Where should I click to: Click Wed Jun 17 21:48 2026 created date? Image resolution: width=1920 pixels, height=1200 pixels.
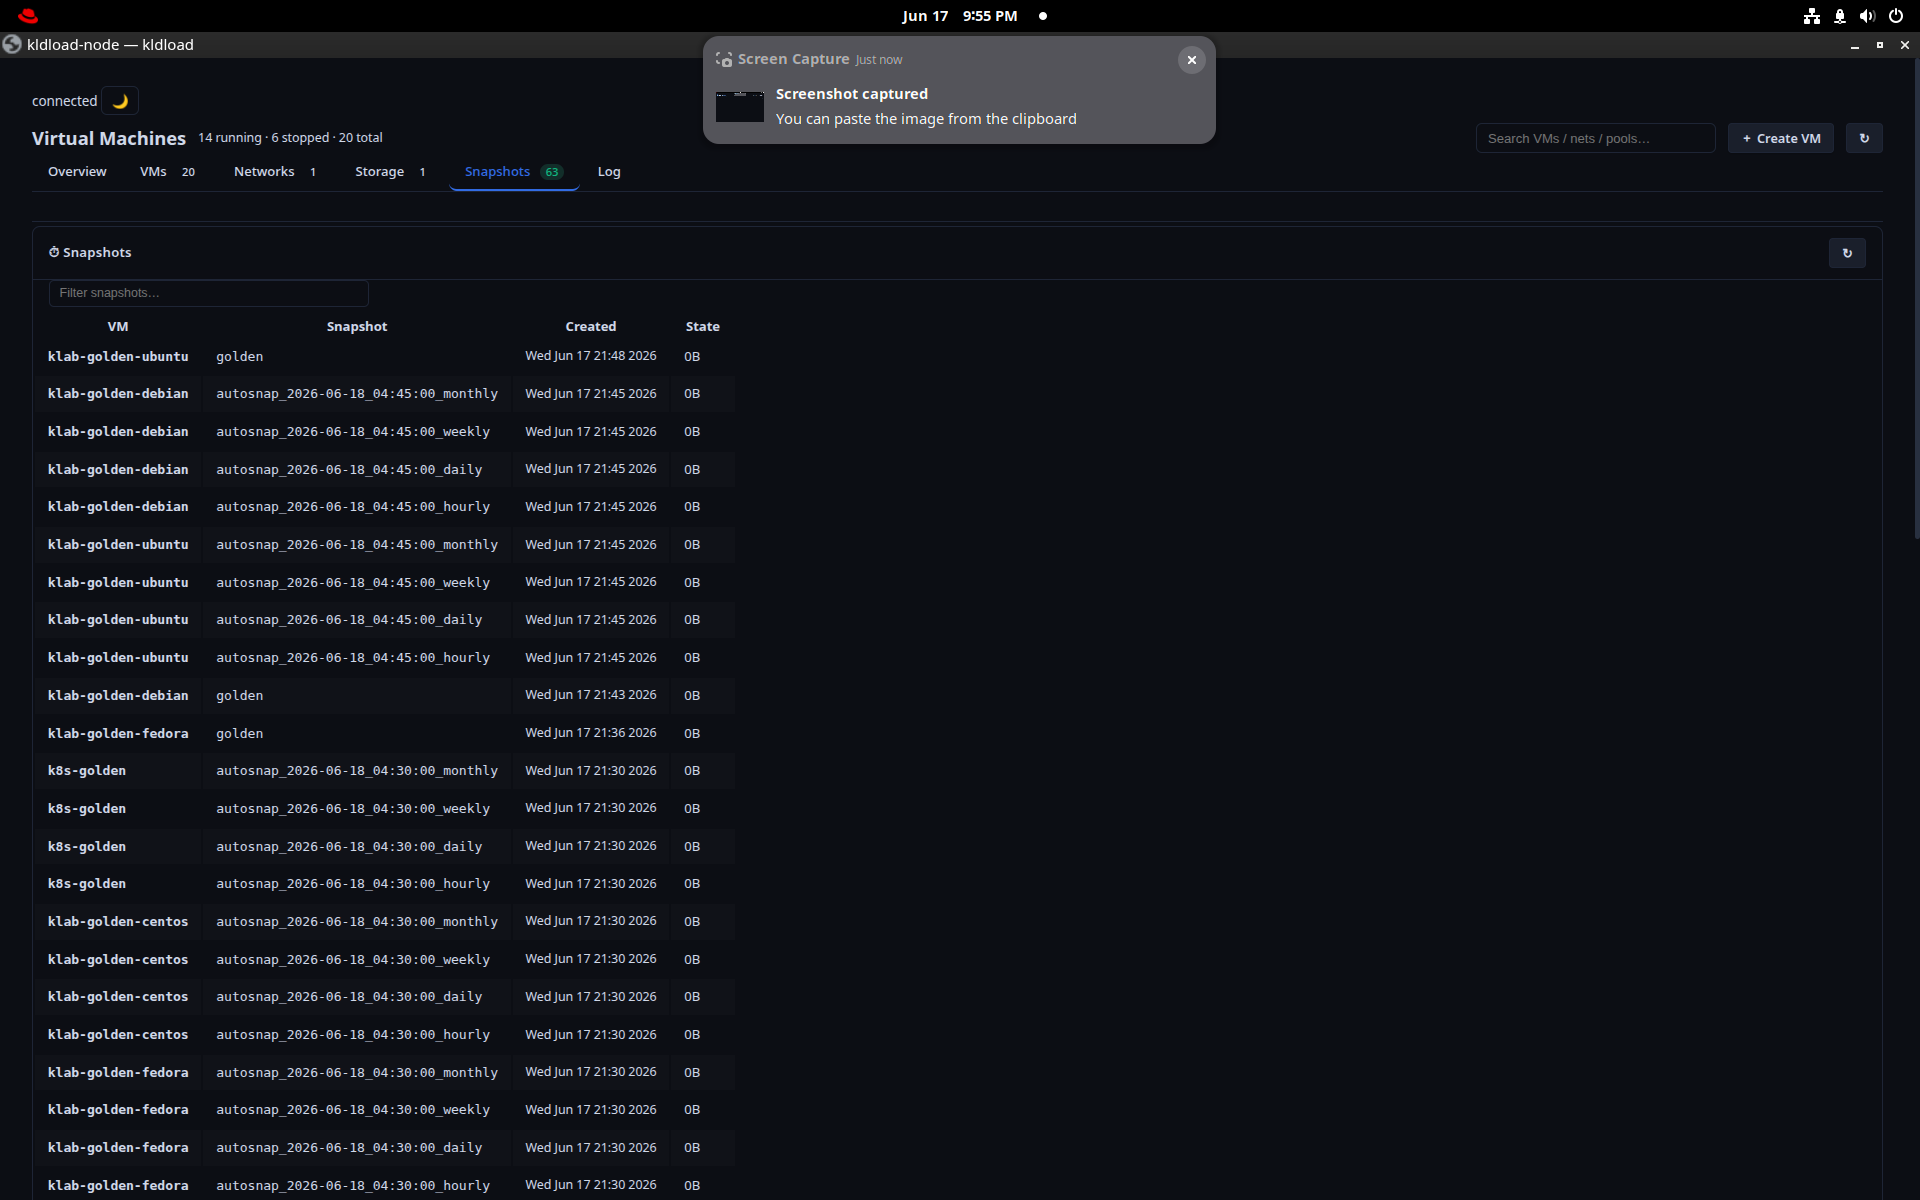click(591, 356)
